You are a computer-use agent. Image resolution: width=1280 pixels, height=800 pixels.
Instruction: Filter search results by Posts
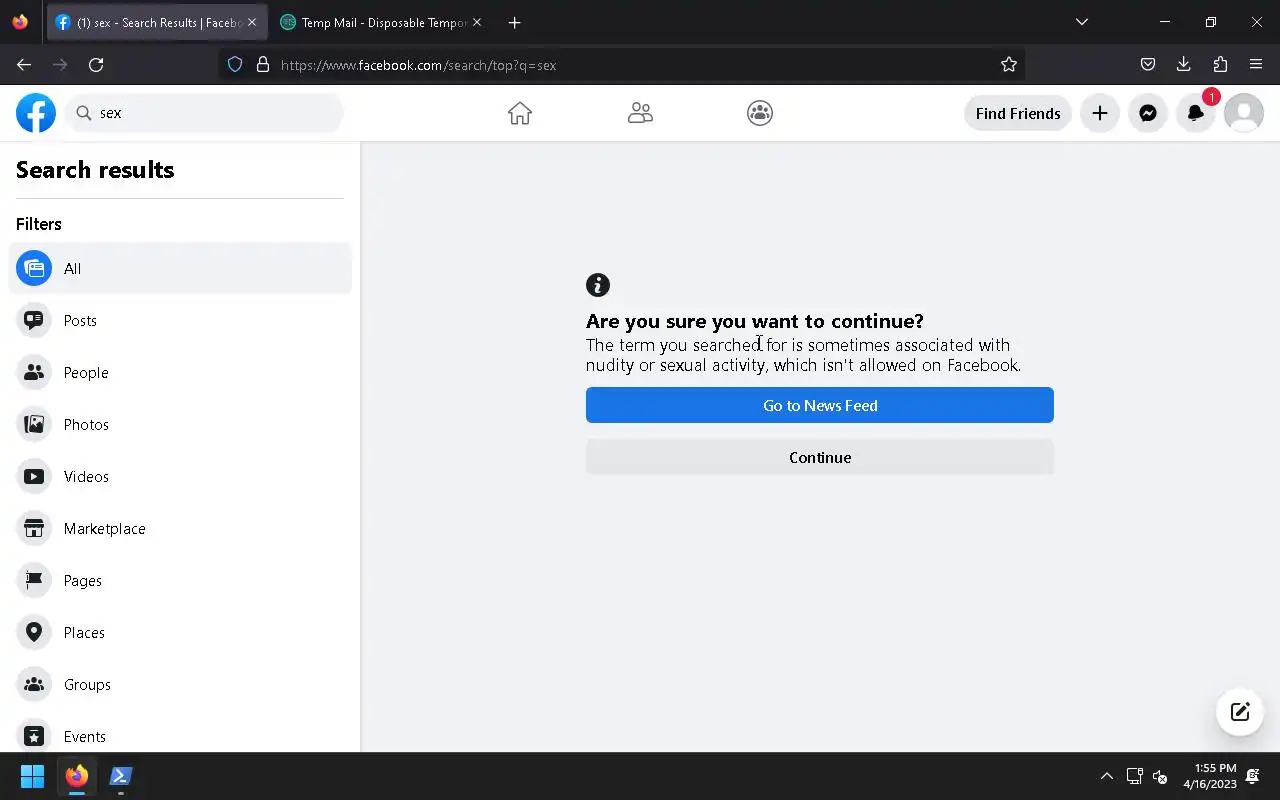[180, 320]
